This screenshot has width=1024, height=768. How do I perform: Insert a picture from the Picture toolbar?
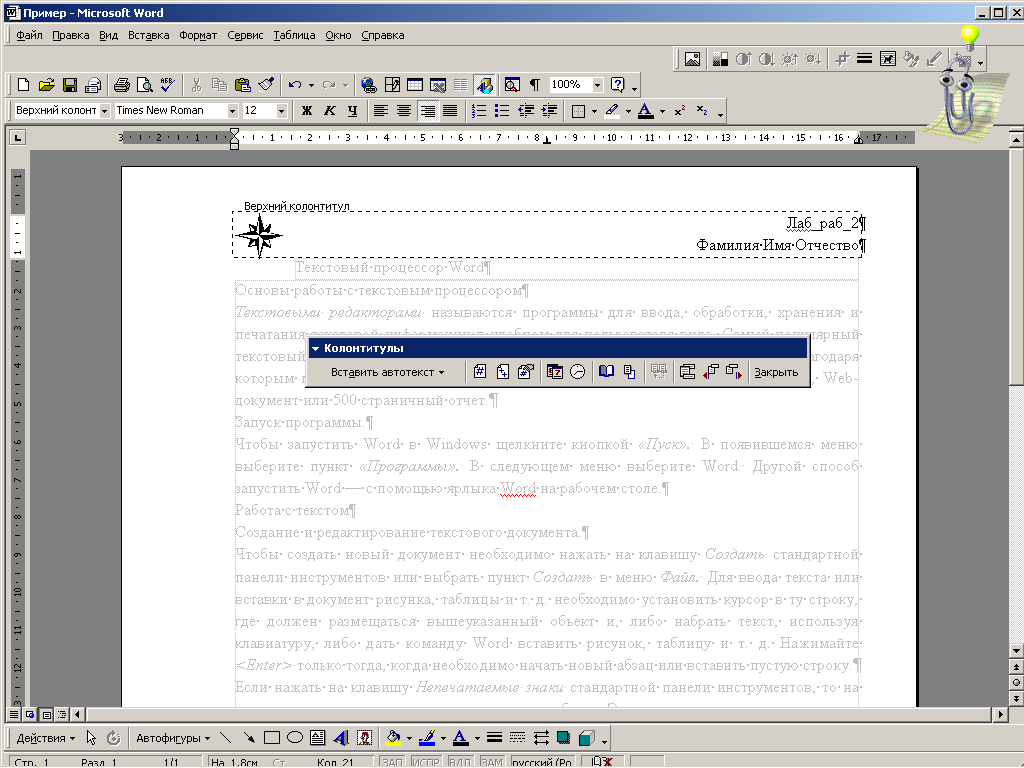(x=692, y=59)
